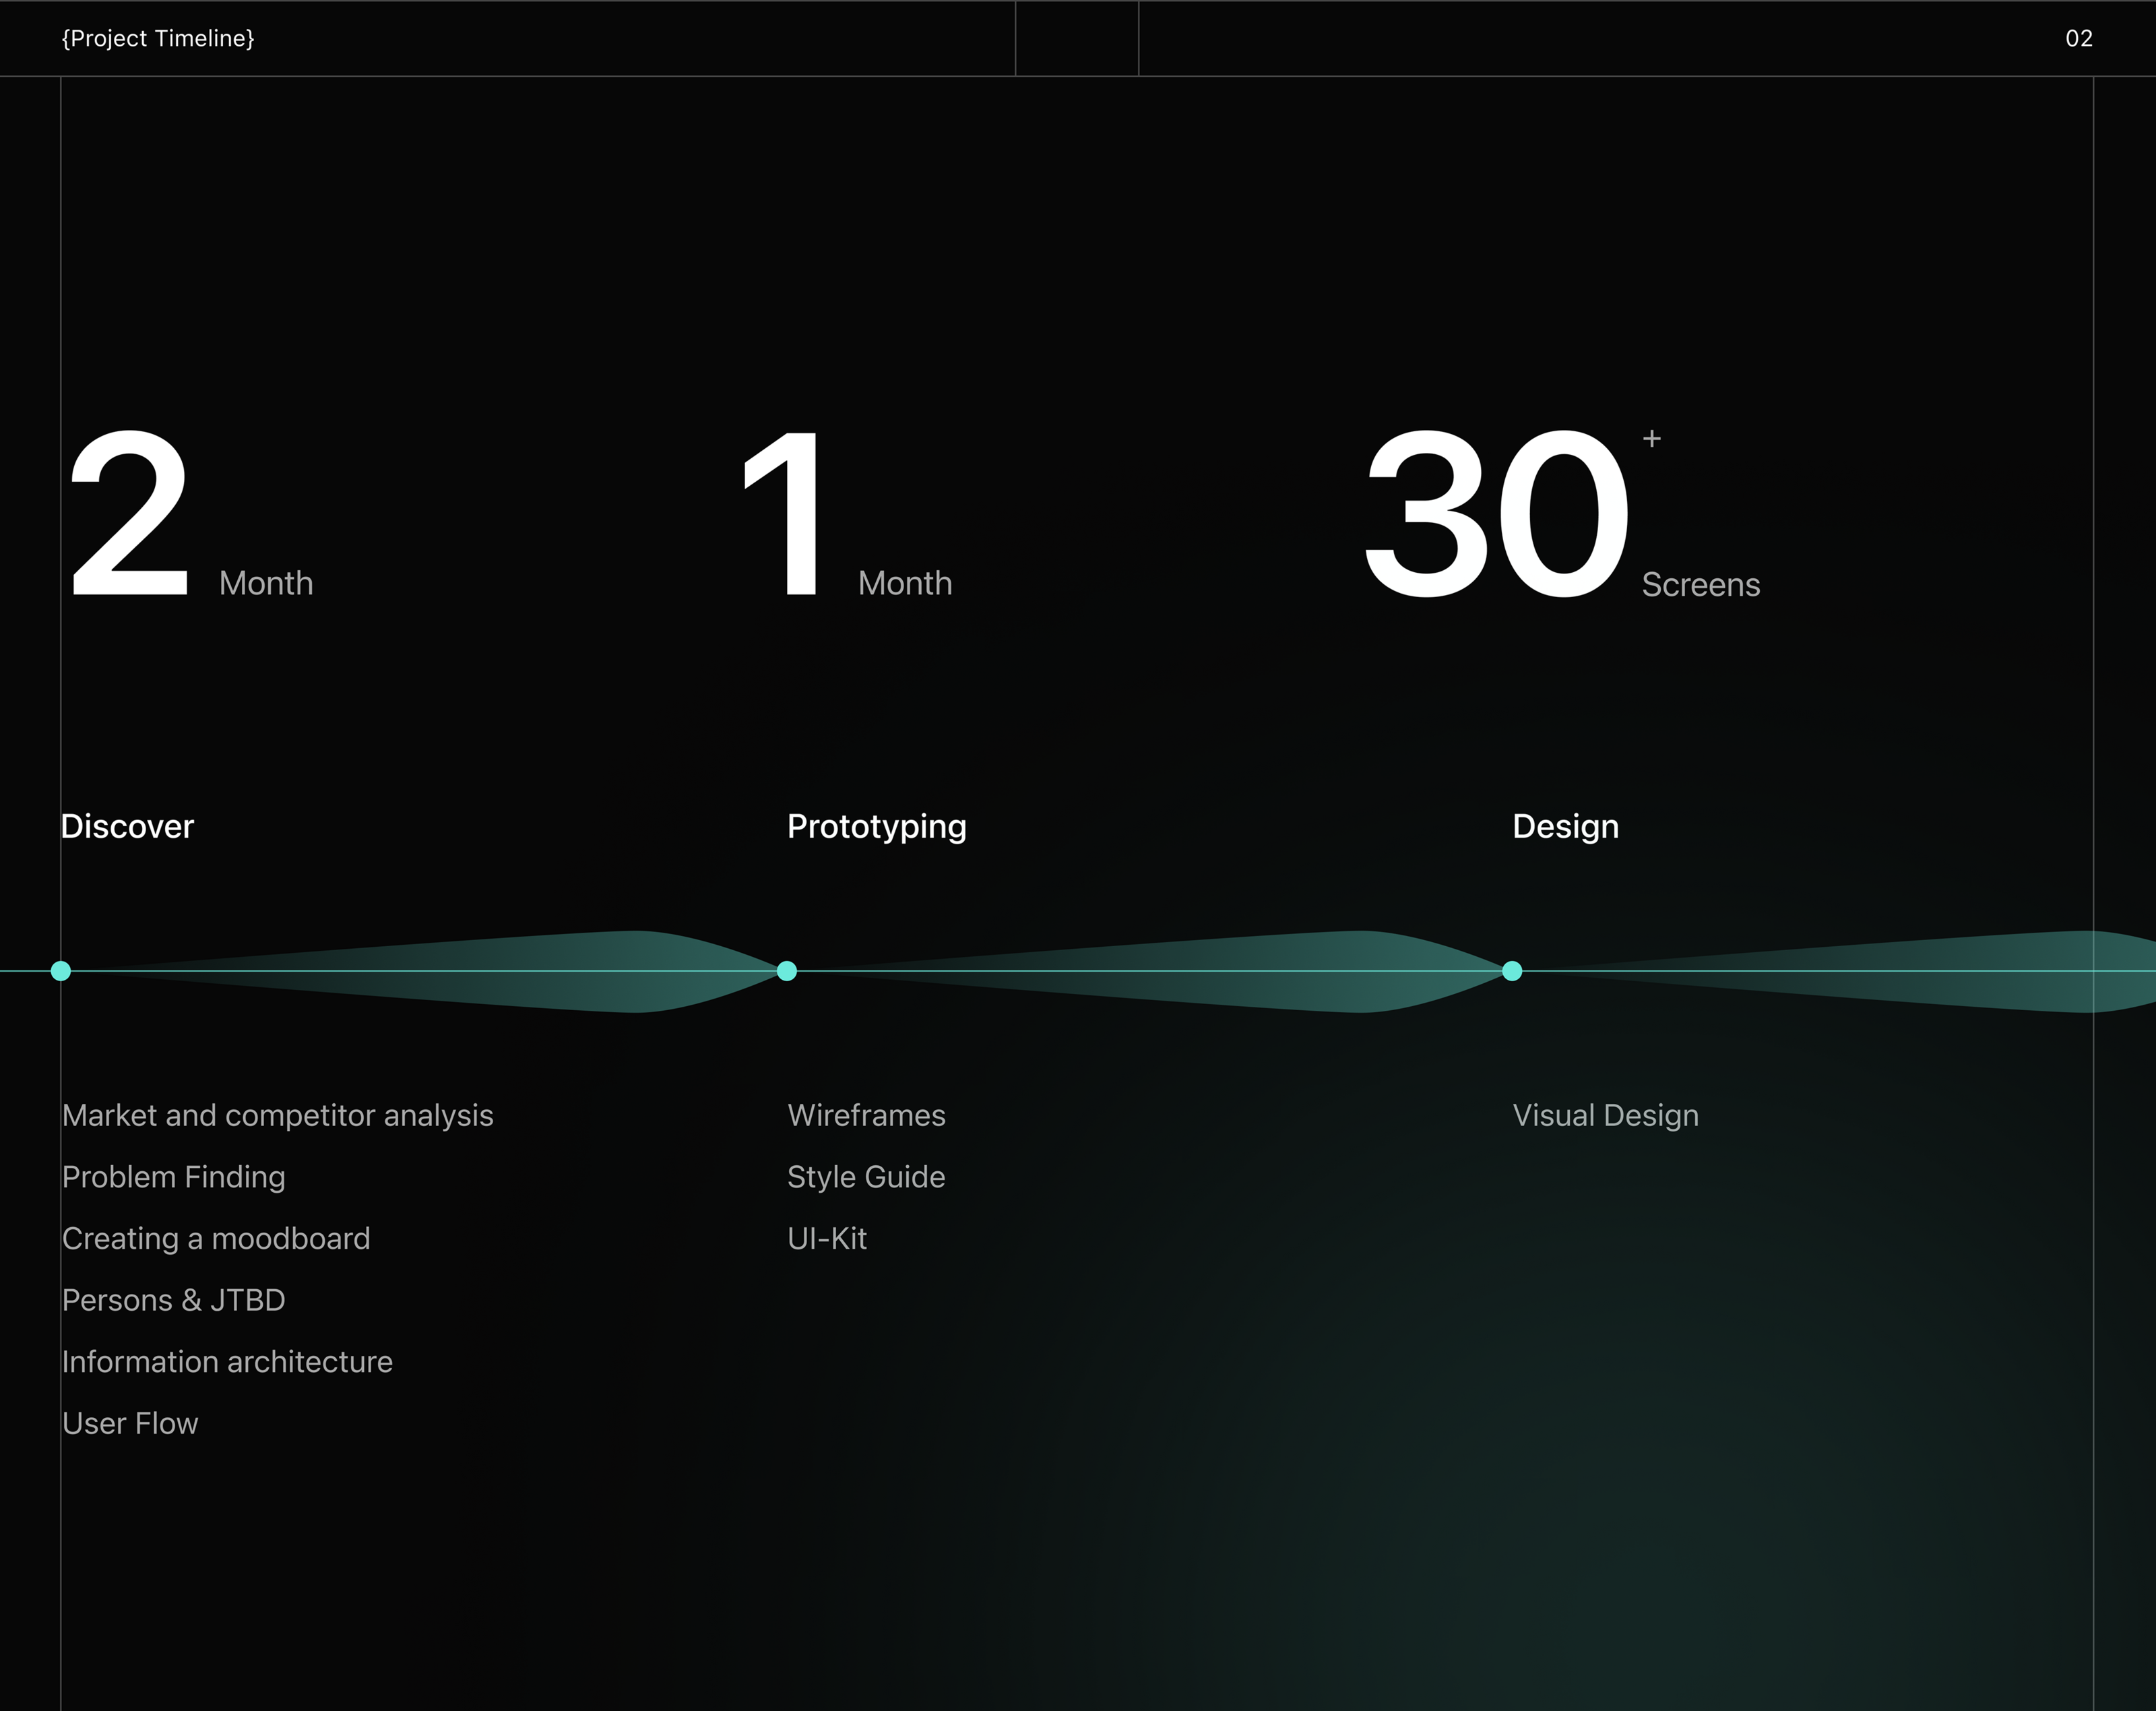This screenshot has height=1711, width=2156.
Task: Click the Style Guide deliverable entry
Action: 866,1177
